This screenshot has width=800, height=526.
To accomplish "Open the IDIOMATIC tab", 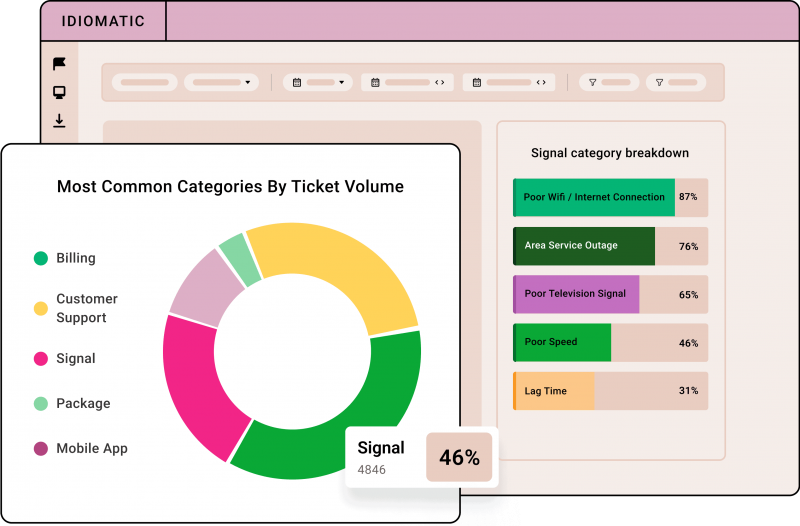I will 103,21.
